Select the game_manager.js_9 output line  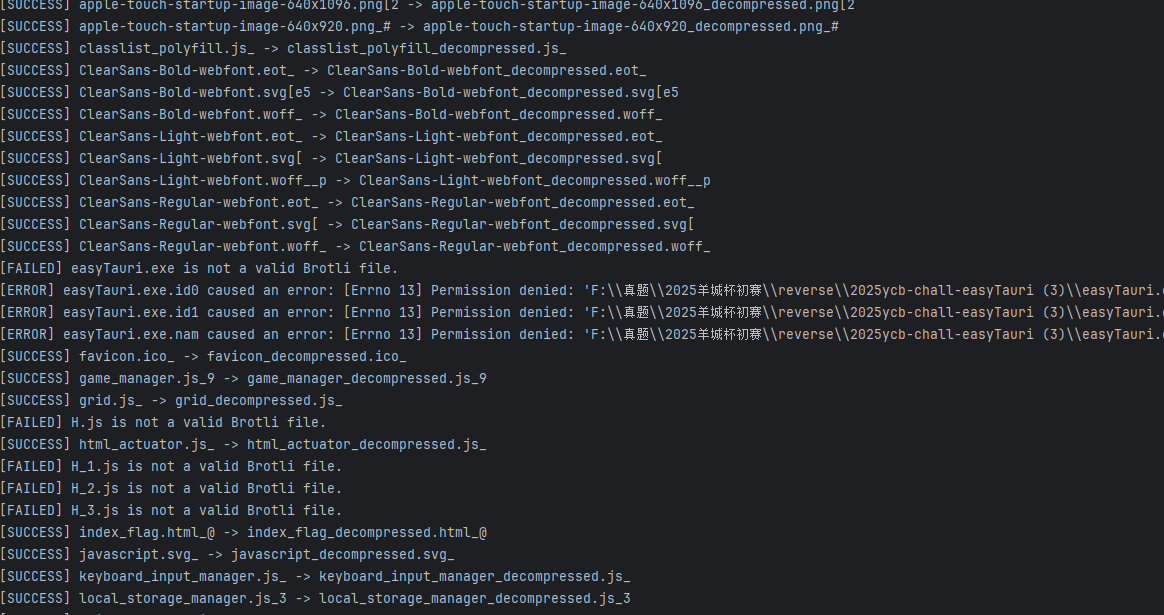pos(243,378)
